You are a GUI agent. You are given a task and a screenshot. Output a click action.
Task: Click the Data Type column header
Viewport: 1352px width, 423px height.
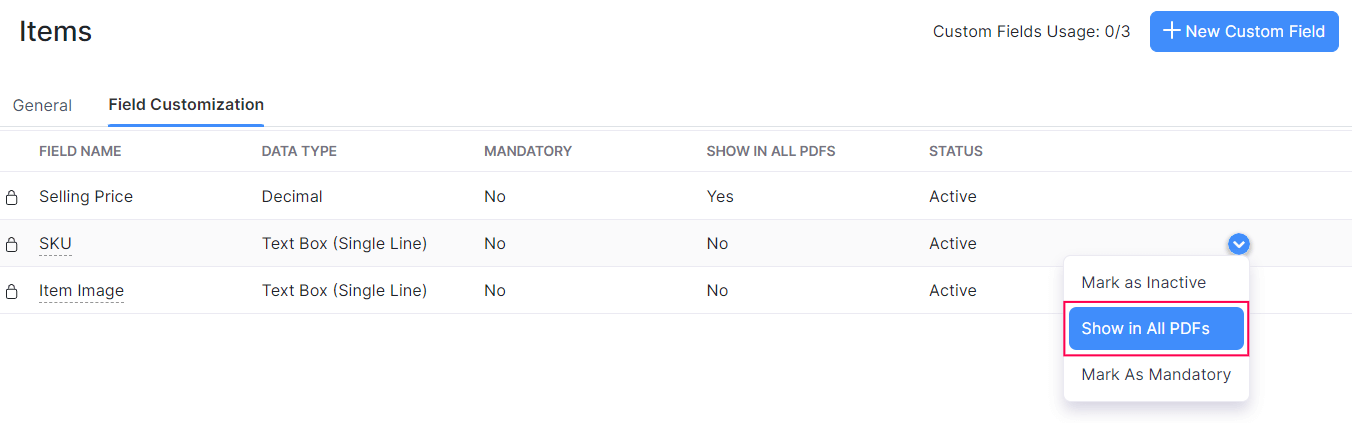click(299, 151)
